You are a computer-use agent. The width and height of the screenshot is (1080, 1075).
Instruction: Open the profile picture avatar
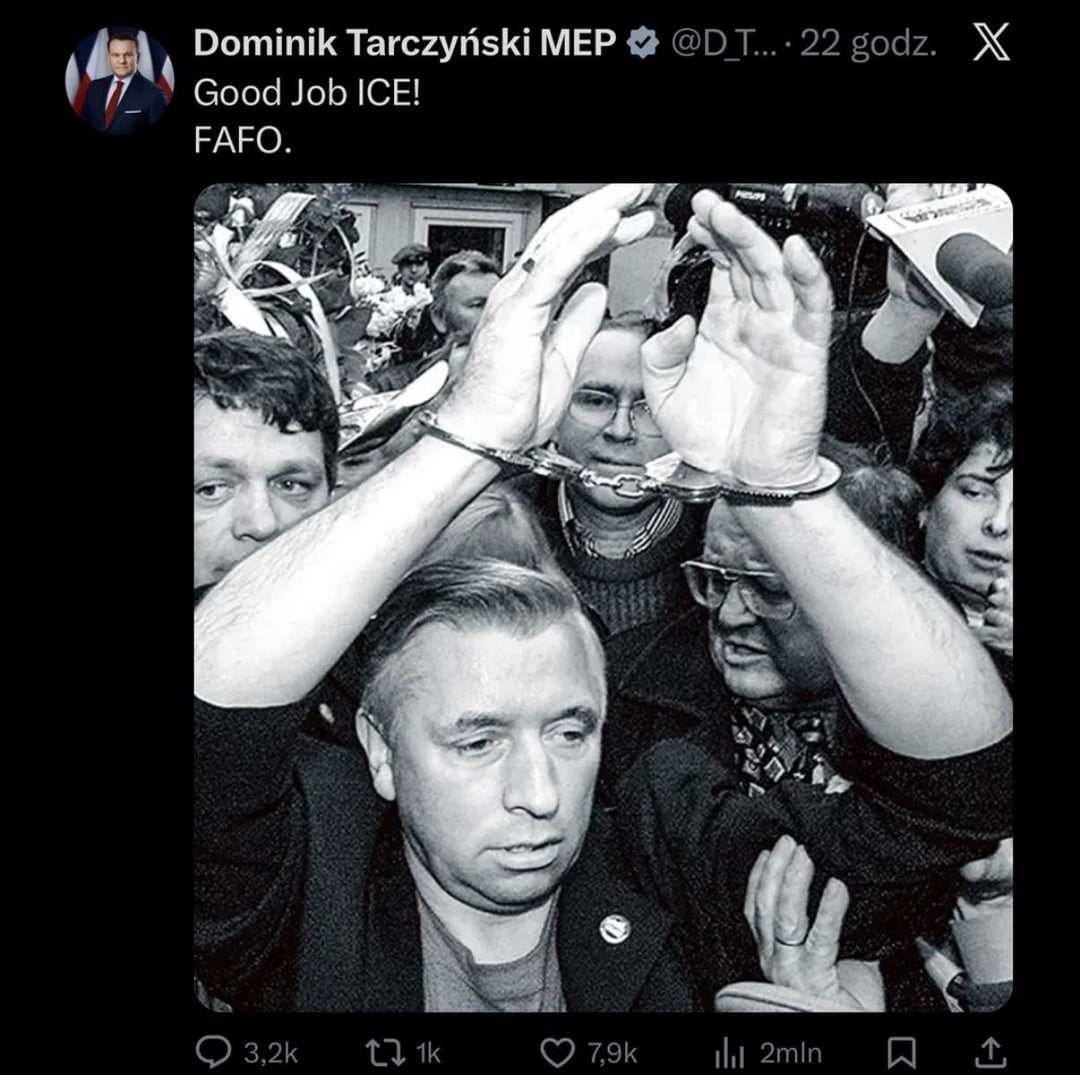(120, 80)
